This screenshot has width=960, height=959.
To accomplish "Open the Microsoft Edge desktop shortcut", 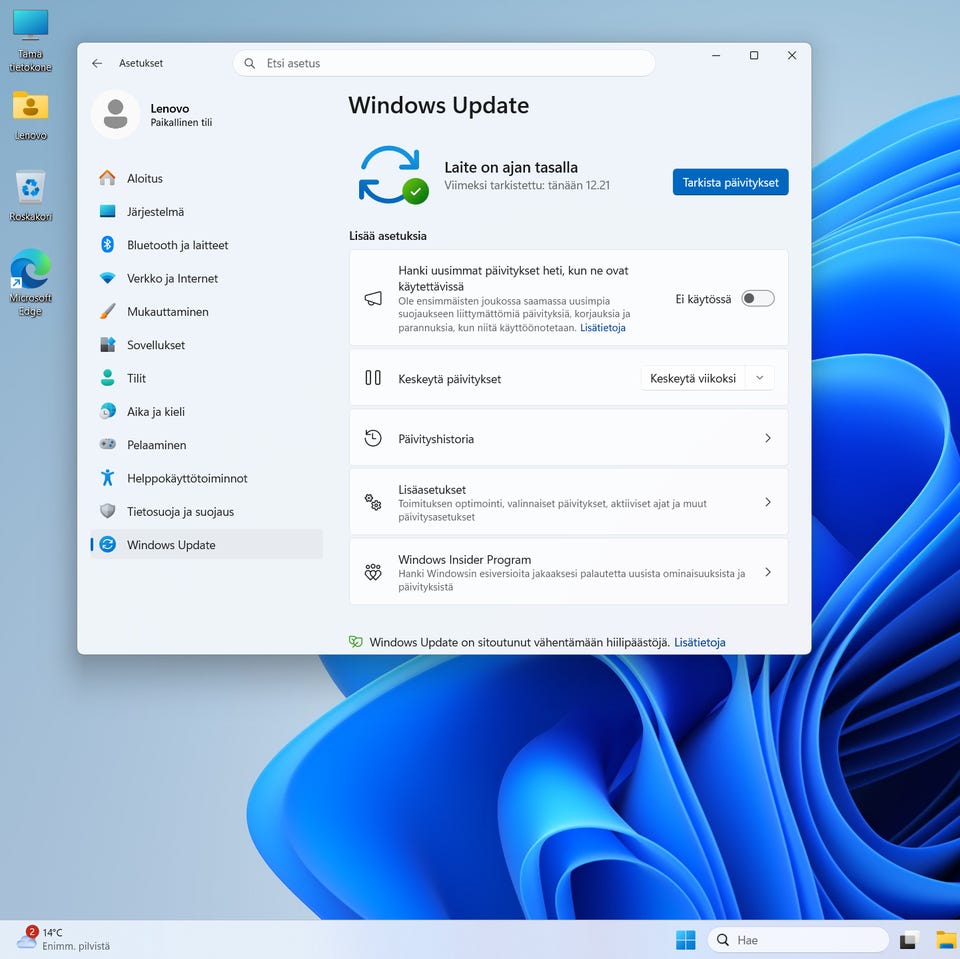I will click(x=30, y=282).
